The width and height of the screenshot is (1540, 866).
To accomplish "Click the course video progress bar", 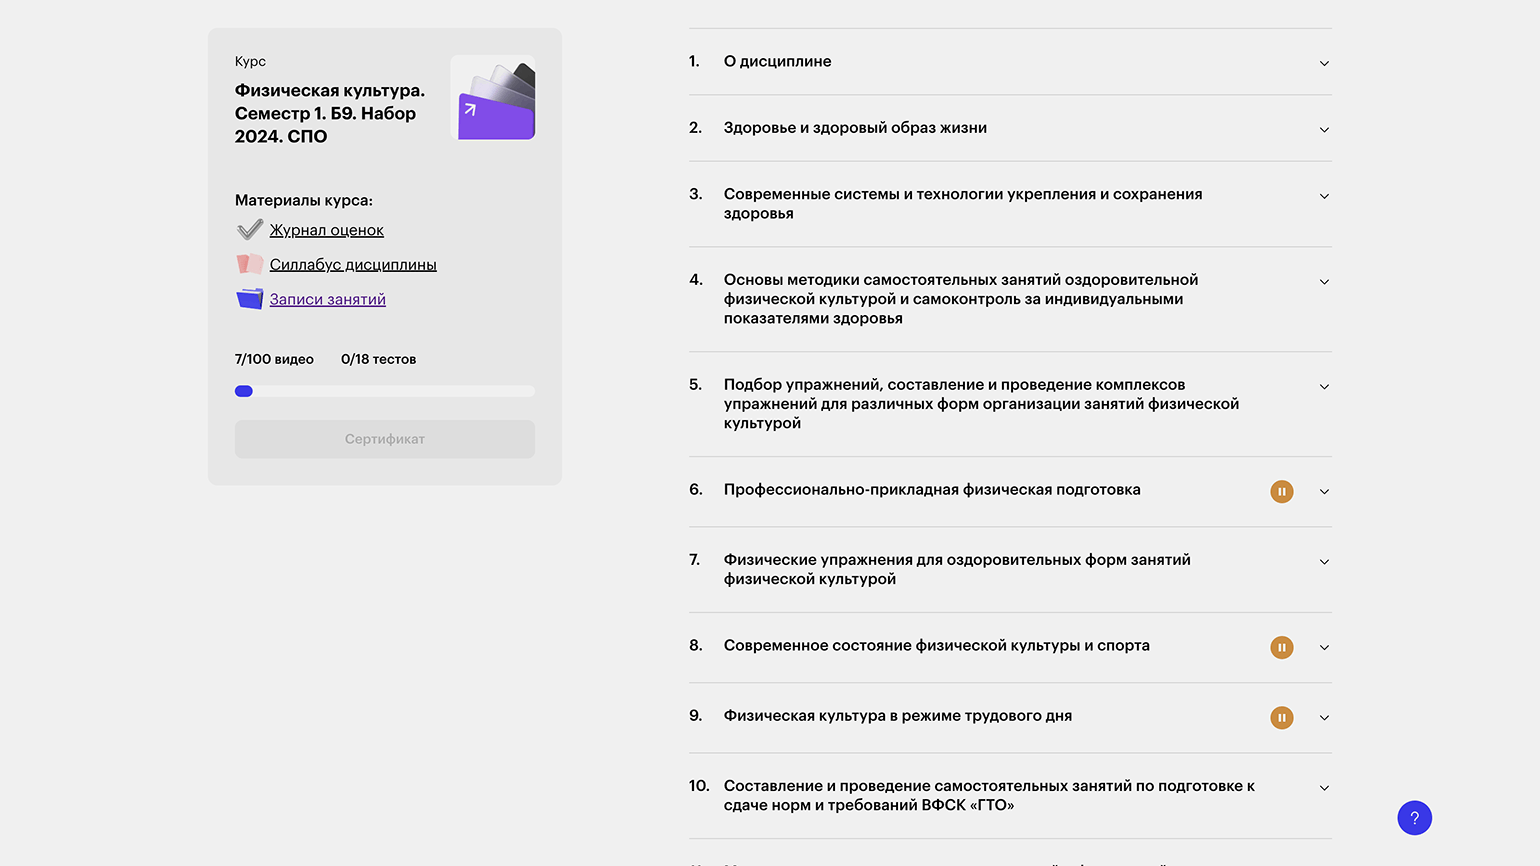I will (x=385, y=391).
